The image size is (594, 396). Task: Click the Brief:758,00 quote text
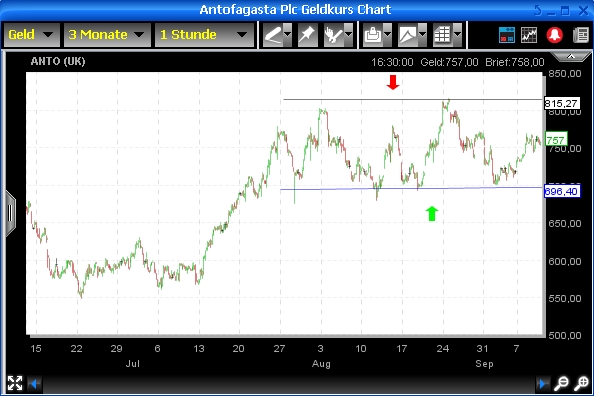pyautogui.click(x=515, y=62)
